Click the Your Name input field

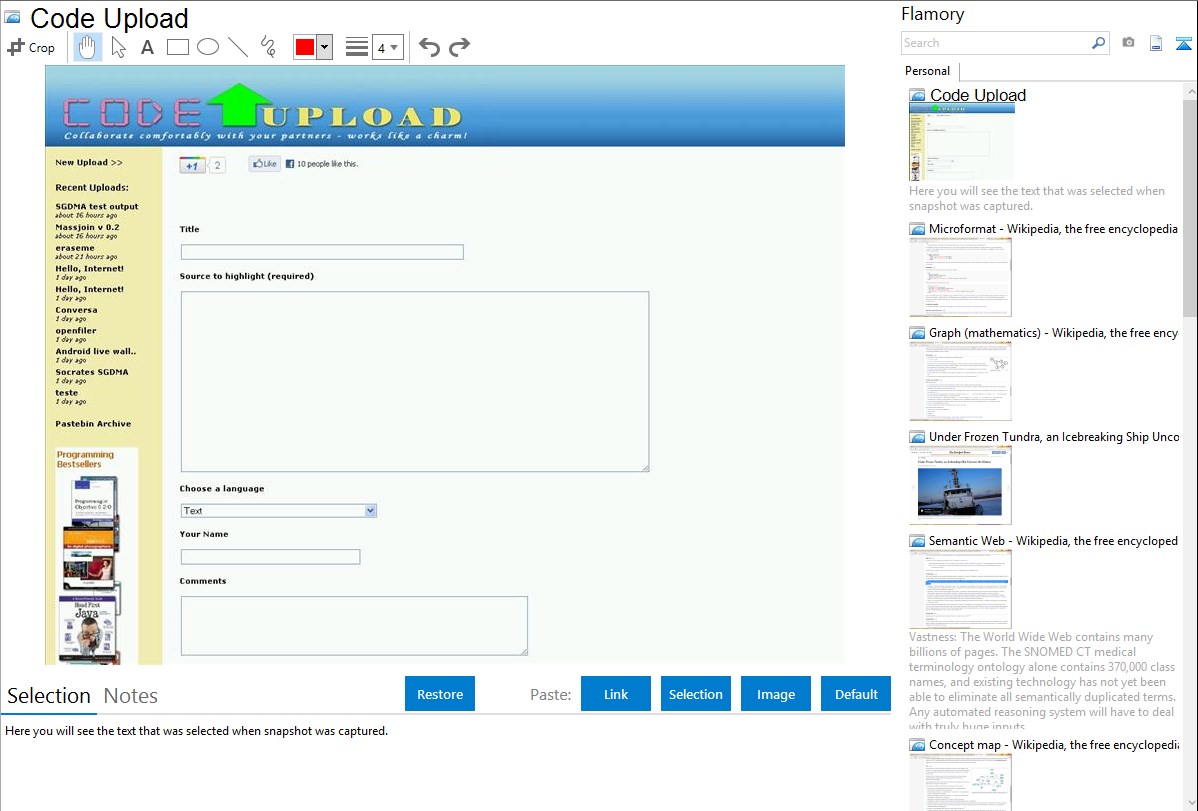270,556
